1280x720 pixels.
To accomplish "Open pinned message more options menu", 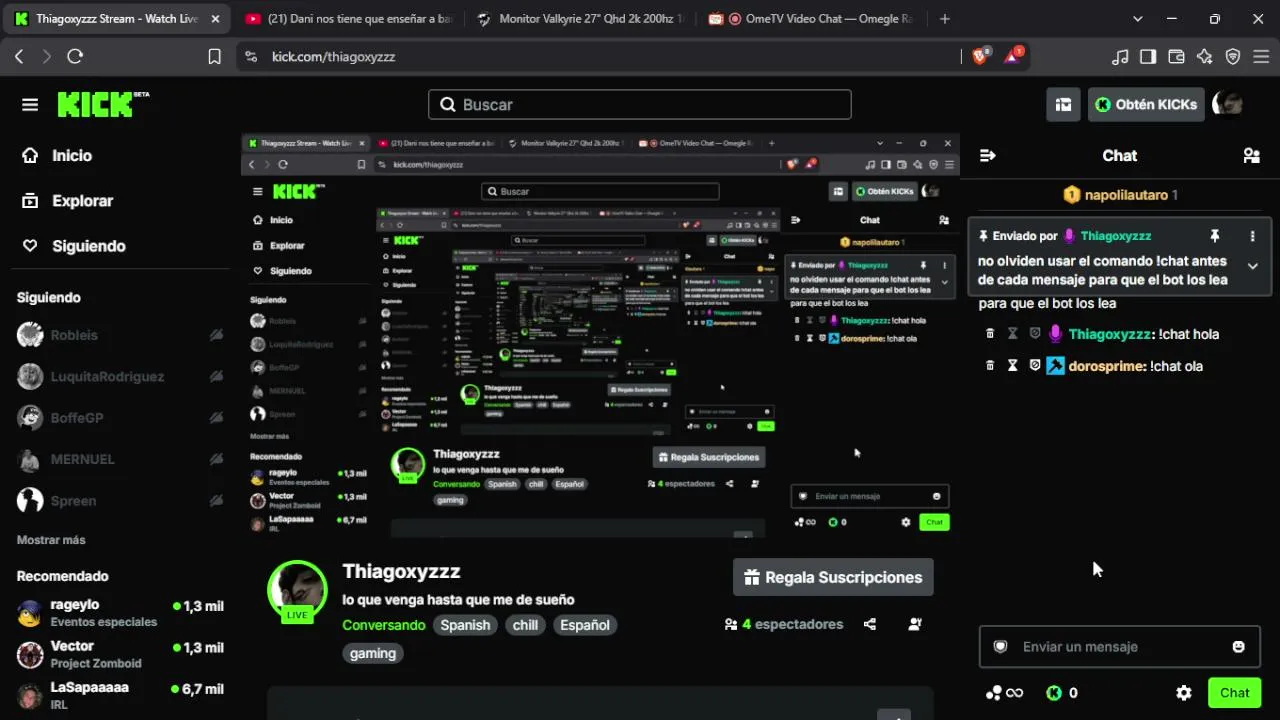I will click(x=1252, y=236).
